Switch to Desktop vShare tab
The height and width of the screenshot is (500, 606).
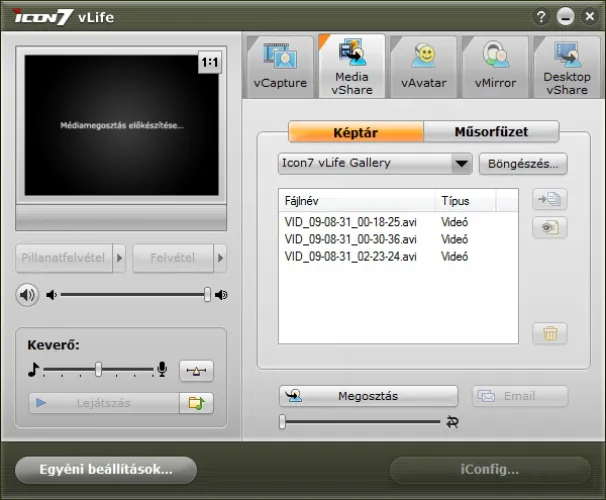coord(567,67)
